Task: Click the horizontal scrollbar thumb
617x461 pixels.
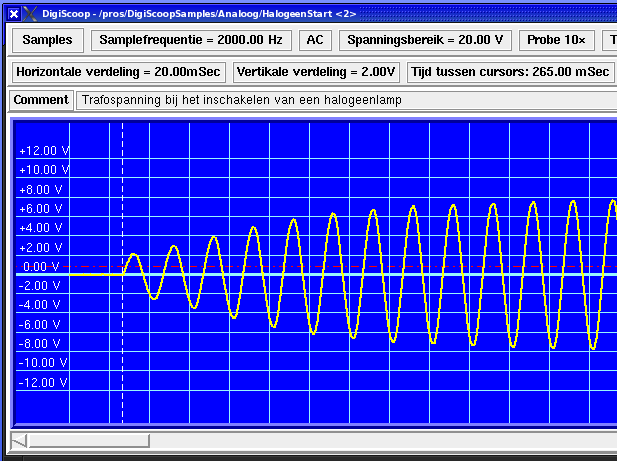Action: [x=88, y=441]
